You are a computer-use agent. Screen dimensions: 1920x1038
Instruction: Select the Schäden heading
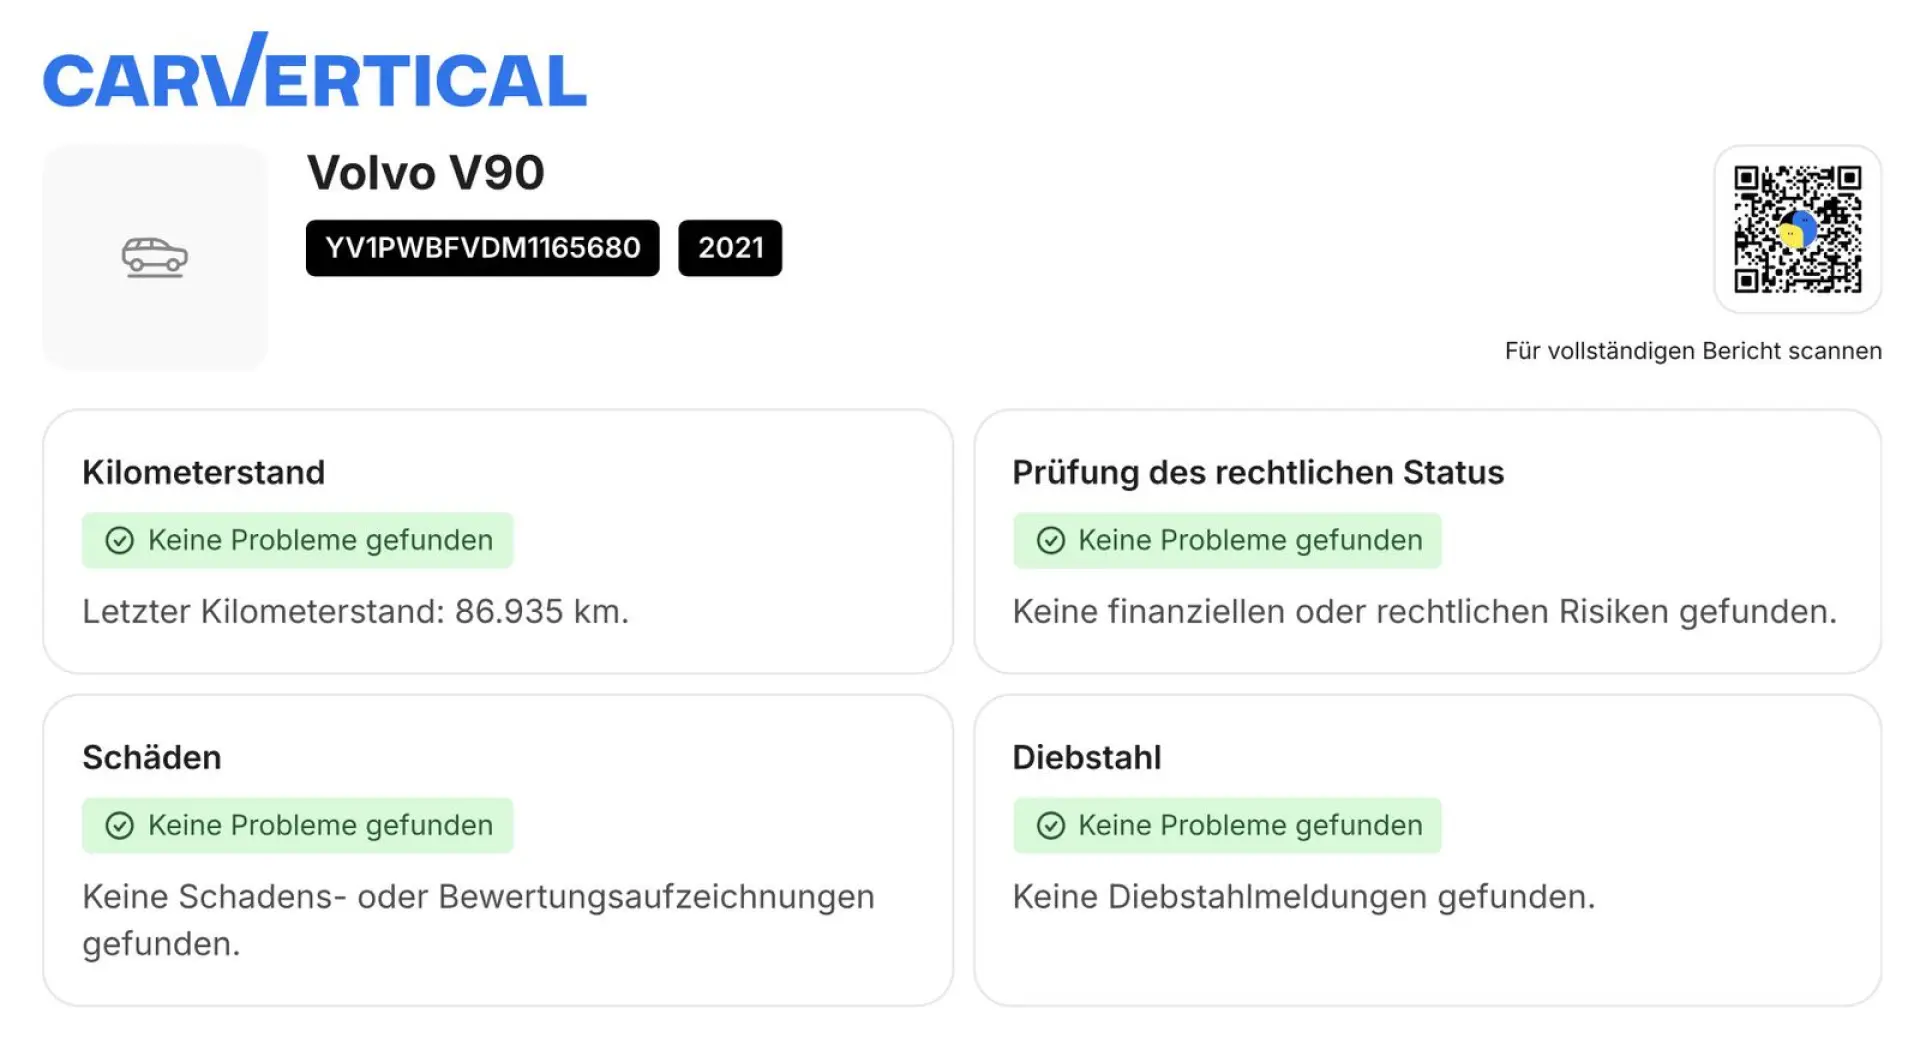pyautogui.click(x=151, y=757)
